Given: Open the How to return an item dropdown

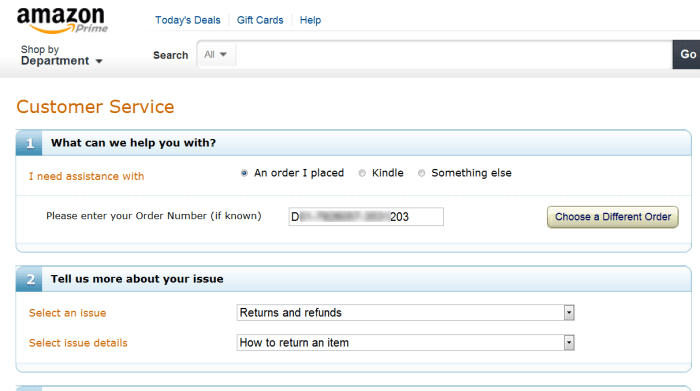Looking at the screenshot, I should pyautogui.click(x=405, y=343).
